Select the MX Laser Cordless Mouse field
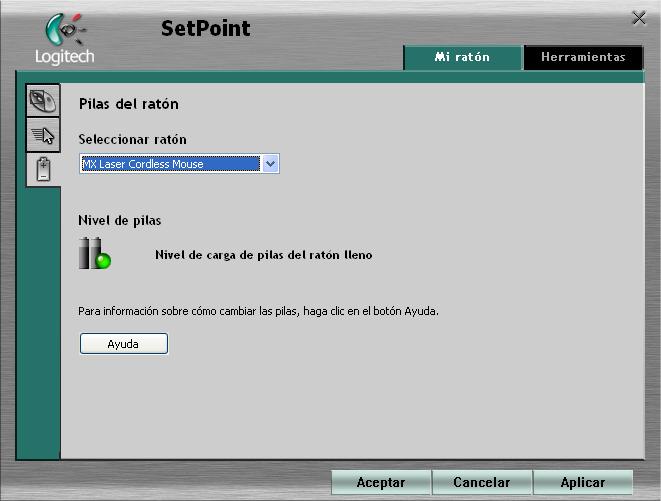The width and height of the screenshot is (661, 501). pos(170,164)
